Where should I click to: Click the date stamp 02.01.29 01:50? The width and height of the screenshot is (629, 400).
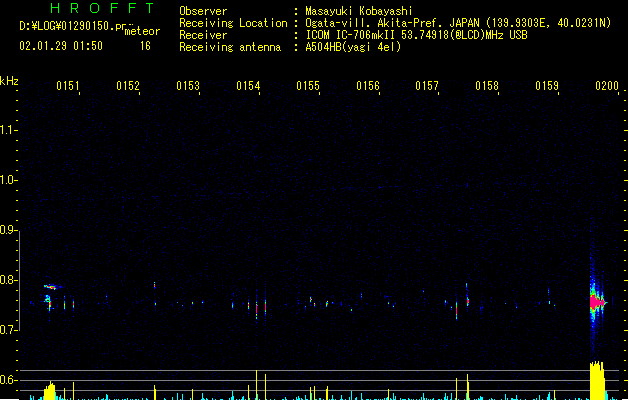[61, 46]
